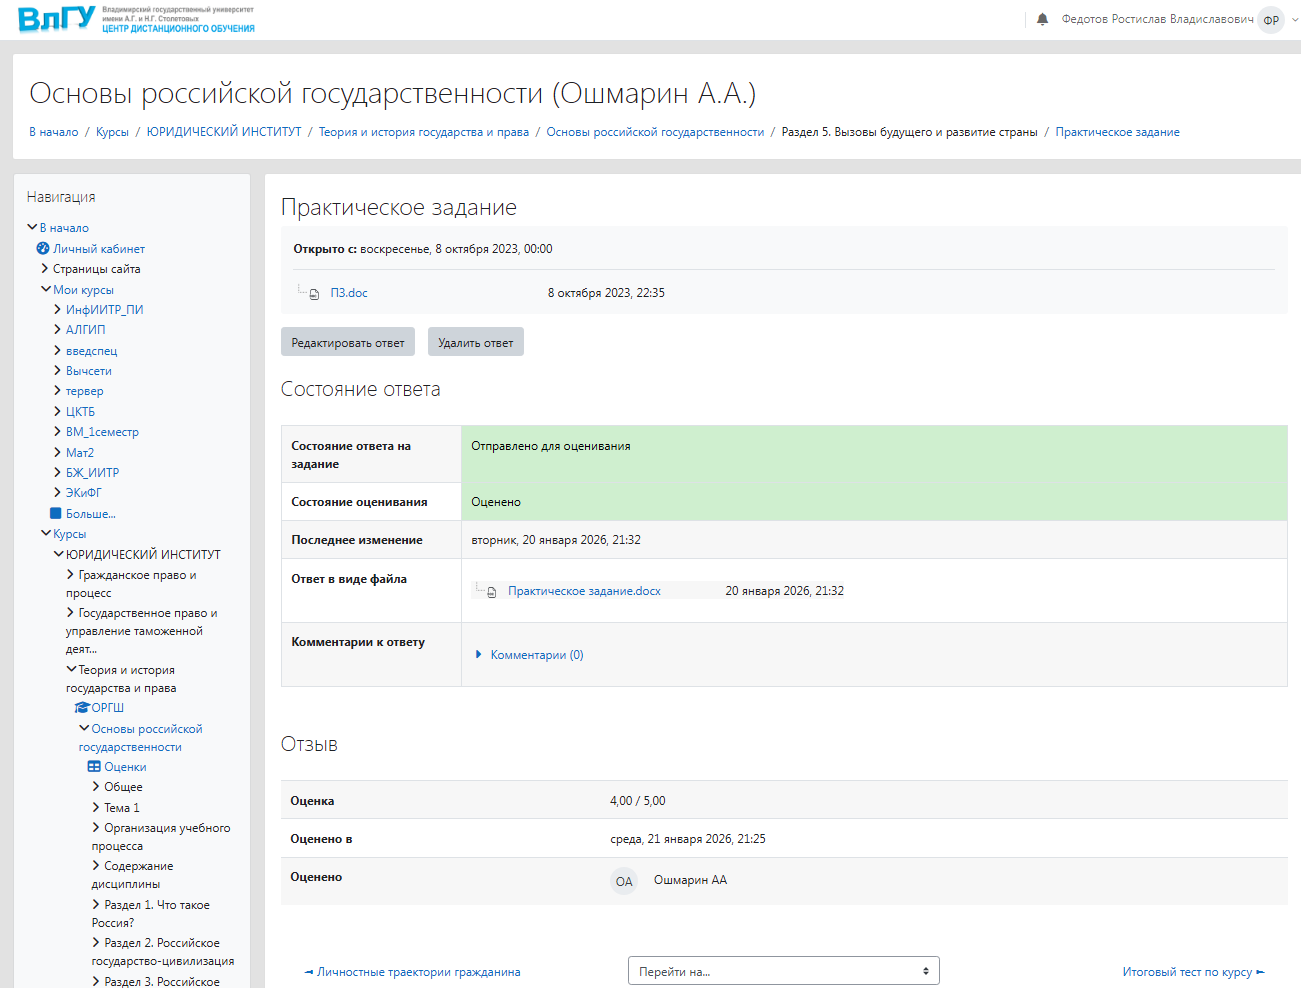Expand the Страницы сайта tree node

click(45, 269)
